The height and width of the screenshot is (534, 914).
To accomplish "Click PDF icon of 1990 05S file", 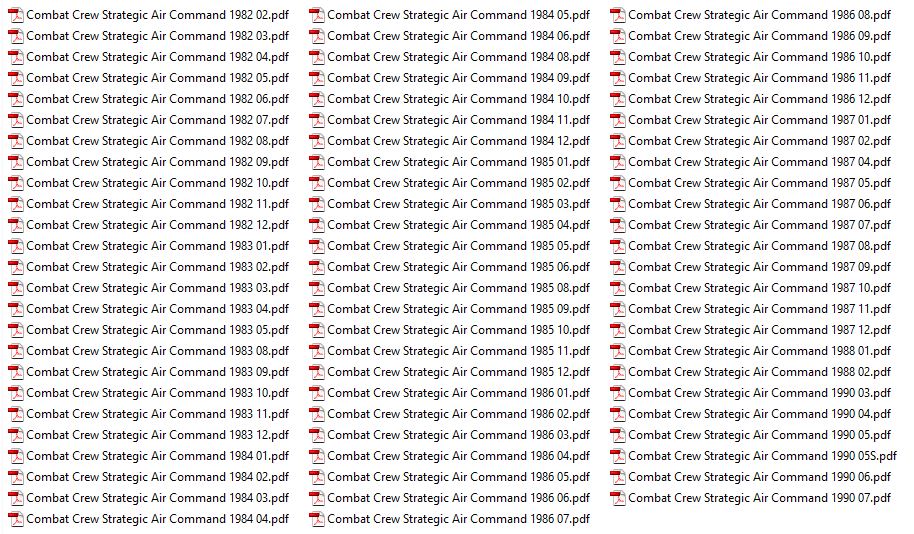I will [618, 456].
